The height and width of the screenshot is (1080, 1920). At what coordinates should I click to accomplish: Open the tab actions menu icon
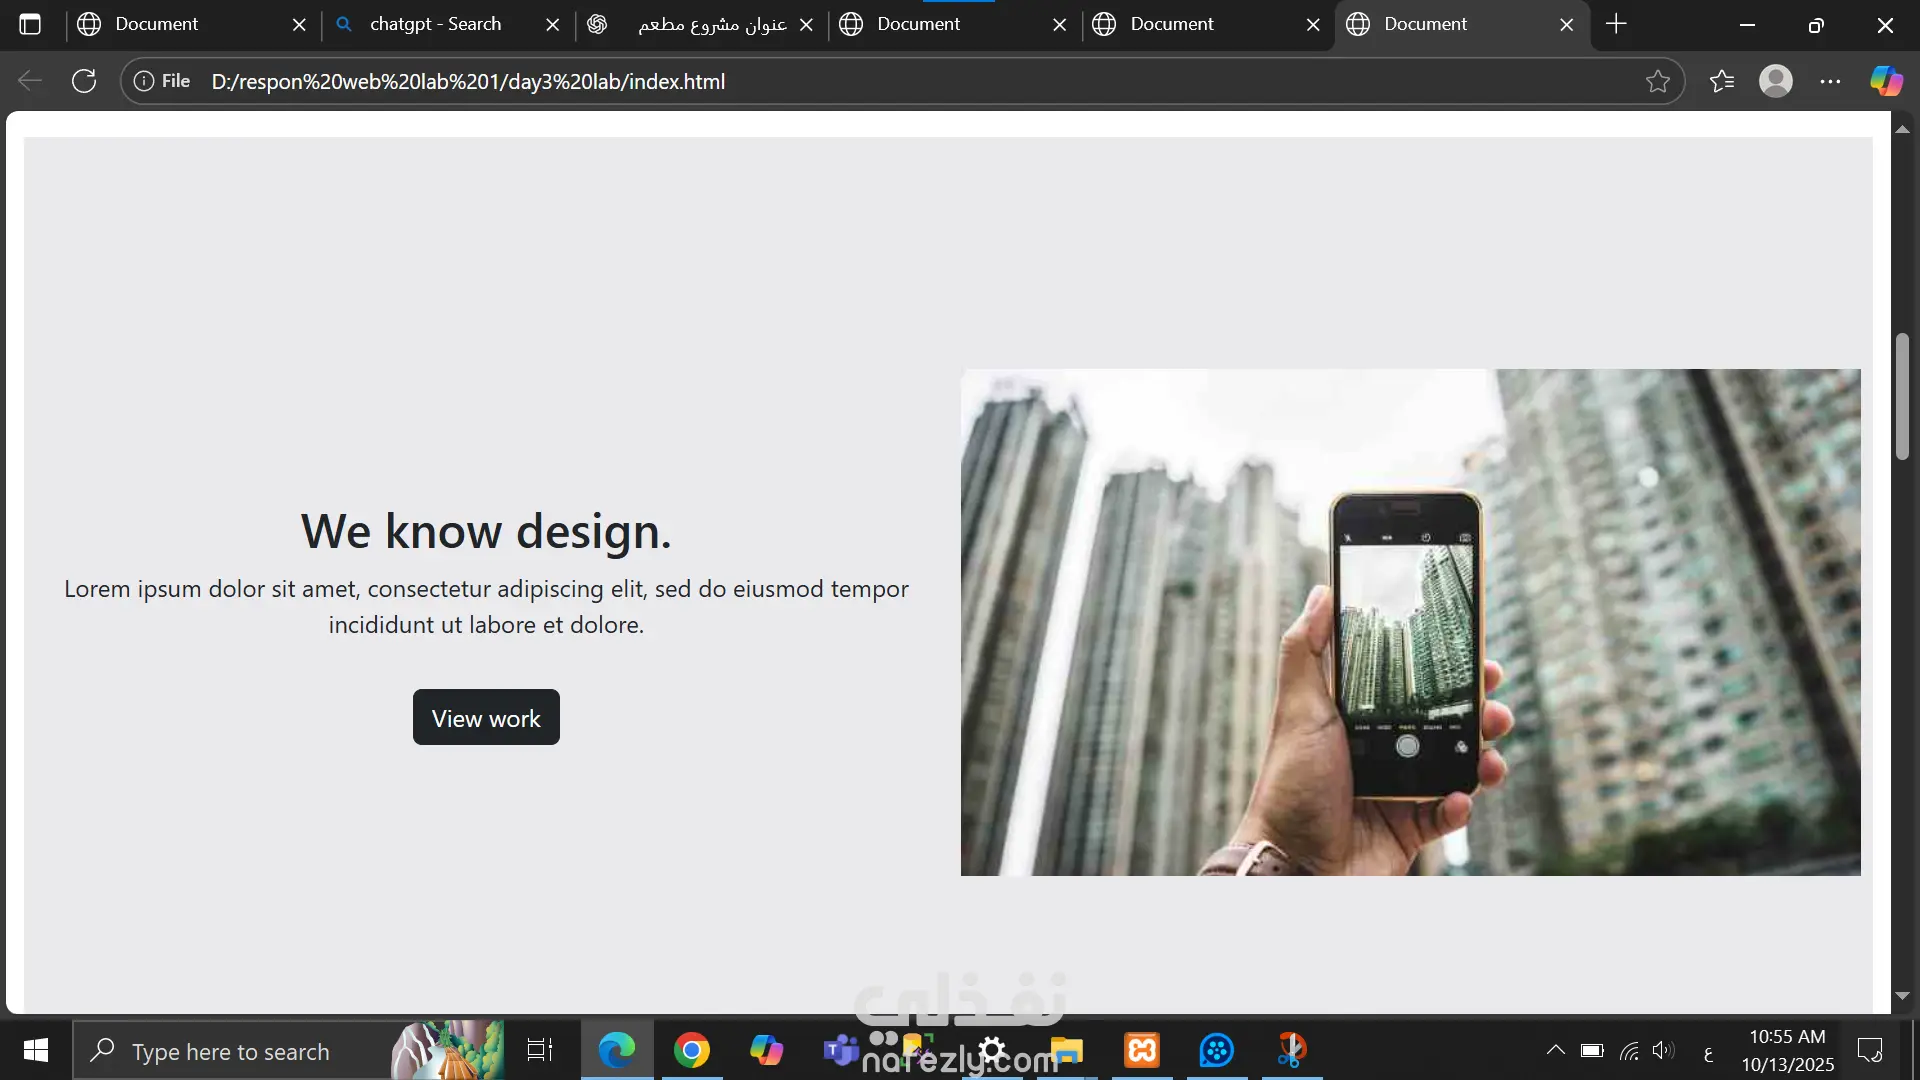(30, 24)
